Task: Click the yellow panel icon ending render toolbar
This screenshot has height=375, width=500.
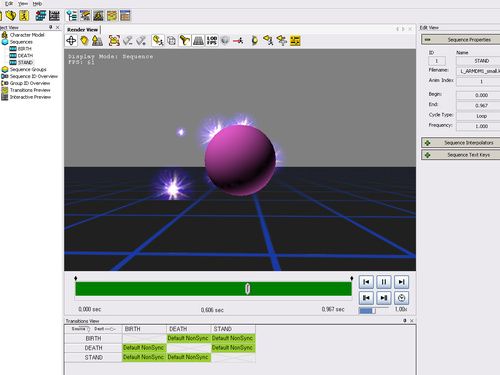Action: point(295,41)
